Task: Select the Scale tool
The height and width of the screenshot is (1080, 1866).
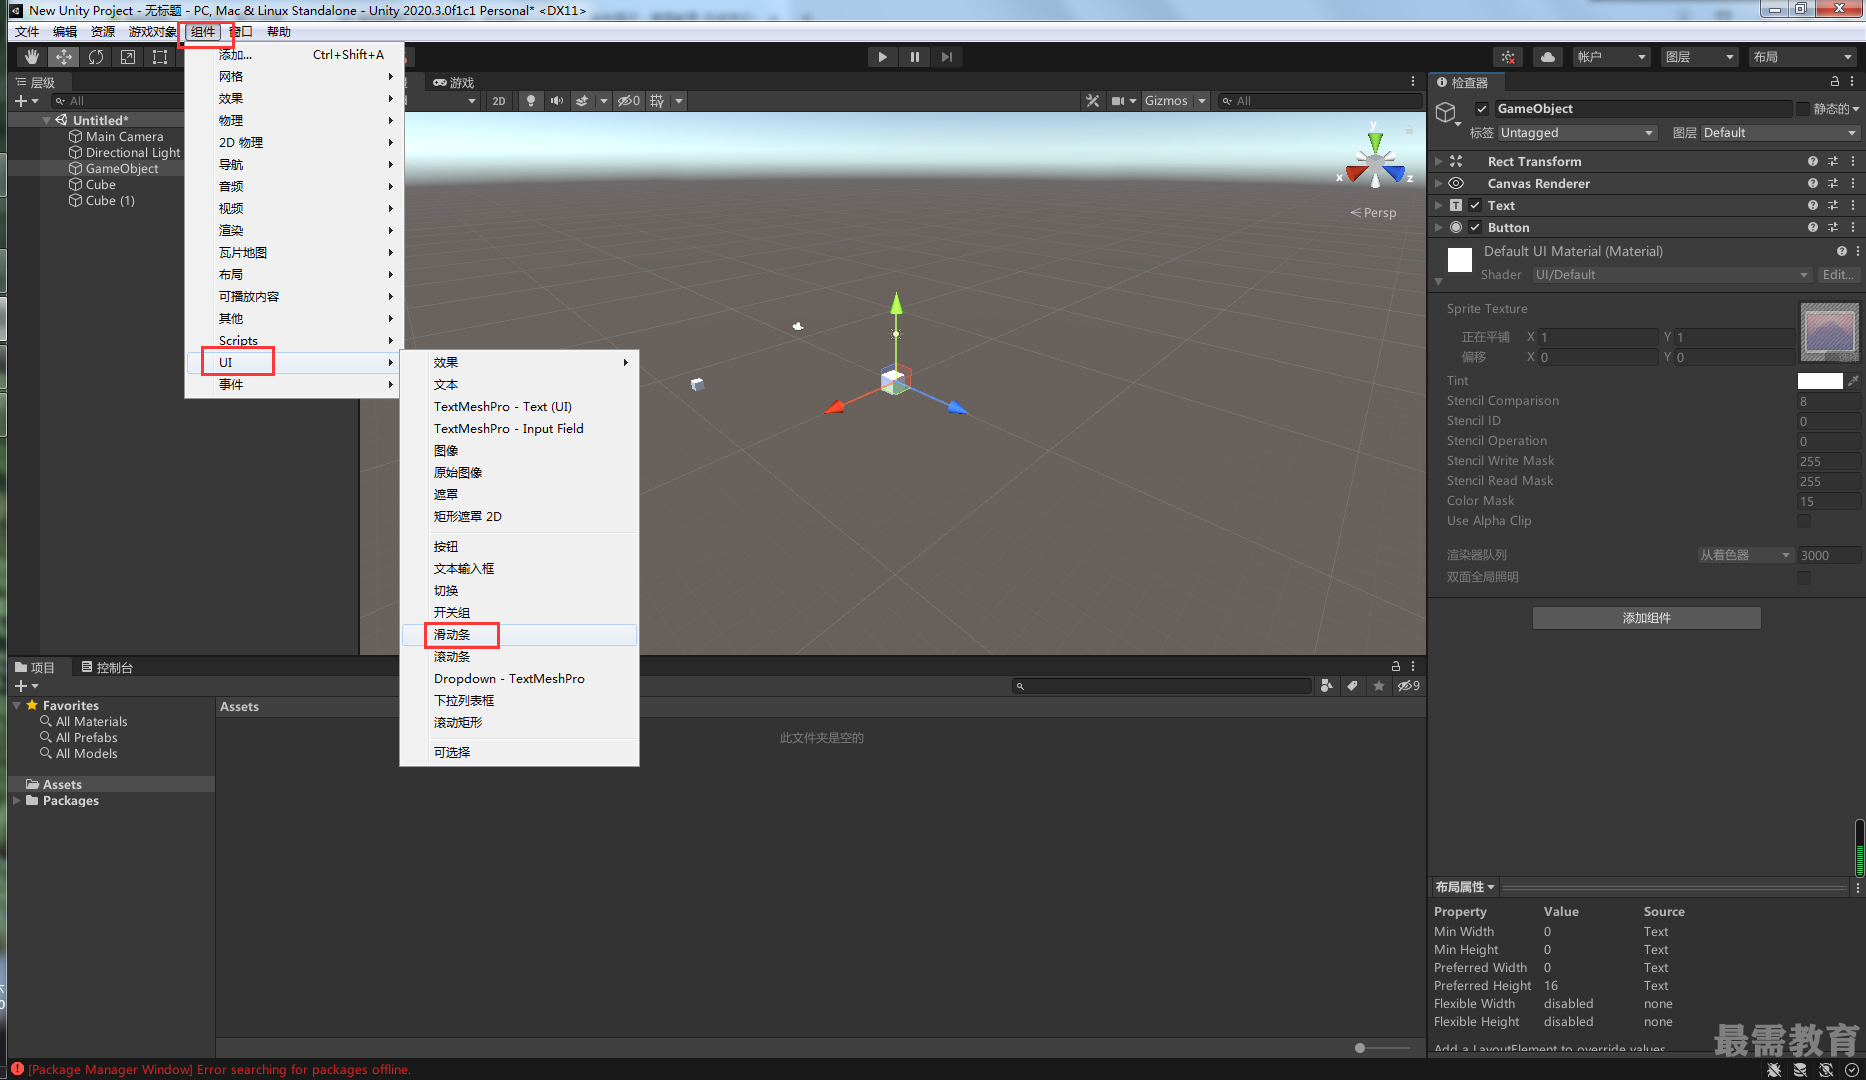Action: click(x=128, y=57)
